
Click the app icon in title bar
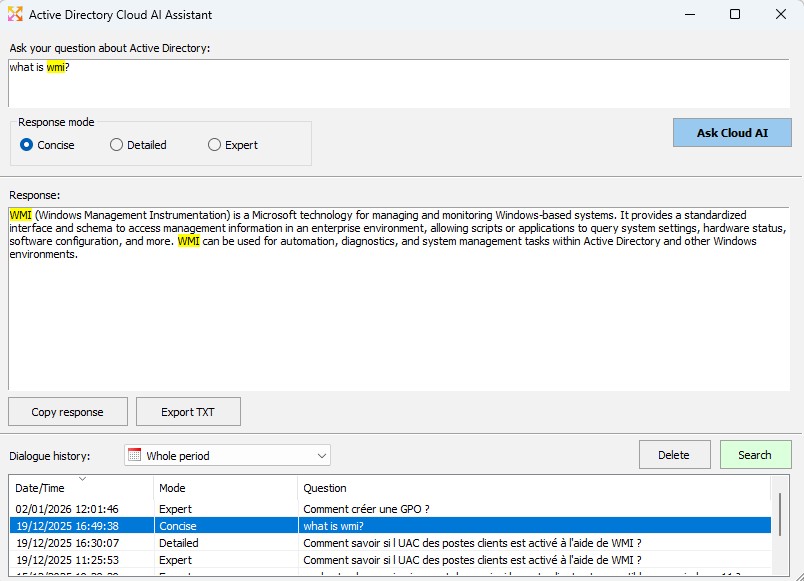tap(15, 15)
